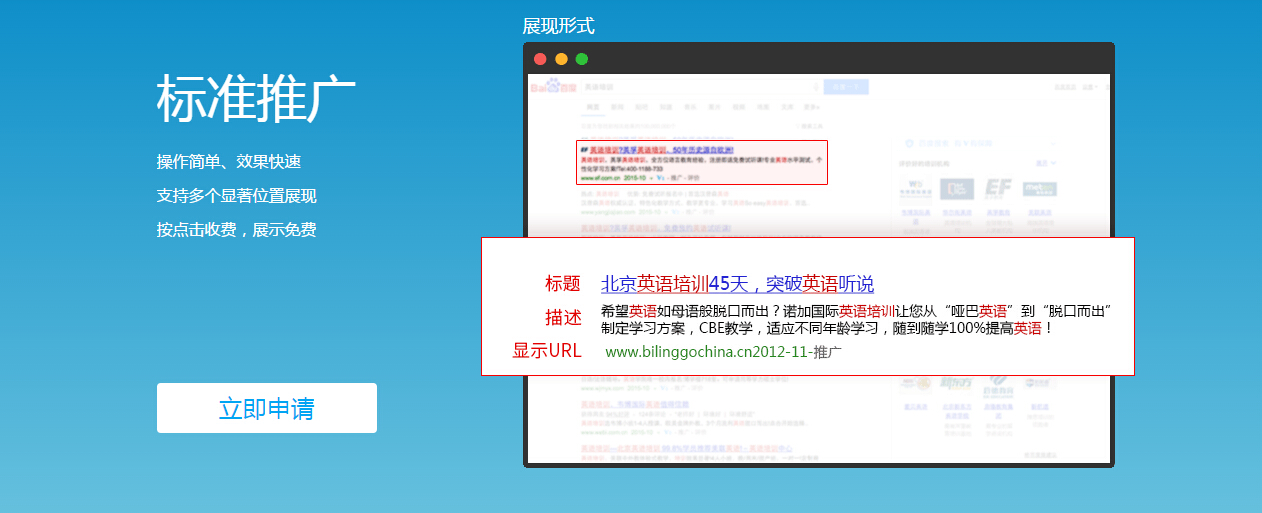Click the yellow minimize dot in mock browser
Viewport: 1262px width, 513px height.
pos(561,59)
